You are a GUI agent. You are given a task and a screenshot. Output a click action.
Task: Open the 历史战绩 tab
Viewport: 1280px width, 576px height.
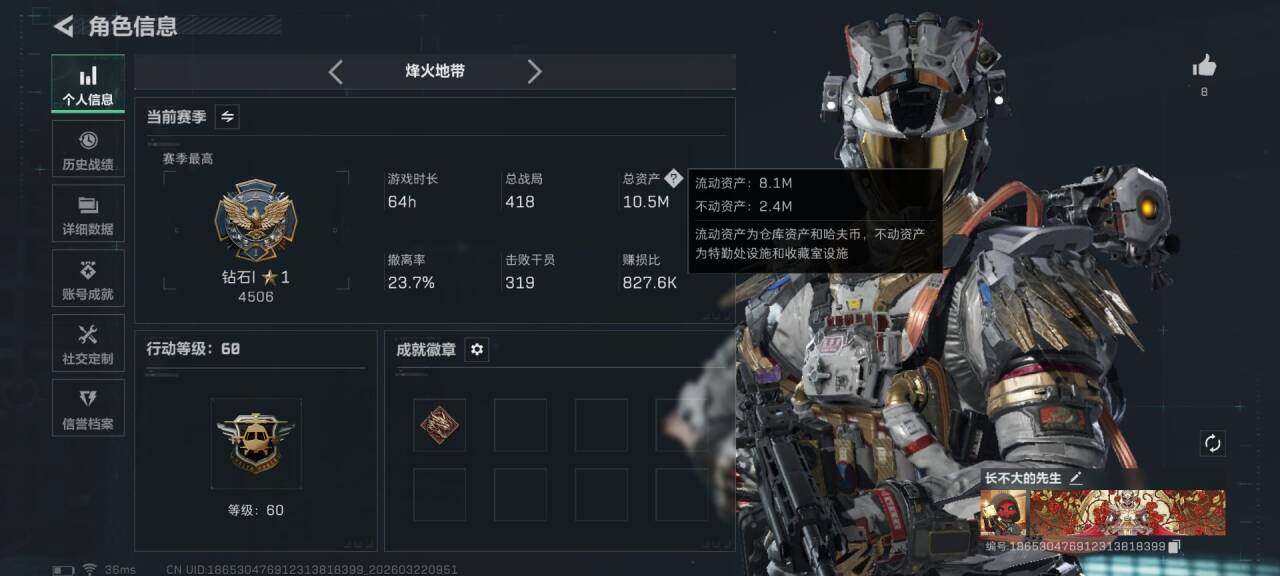click(x=88, y=149)
